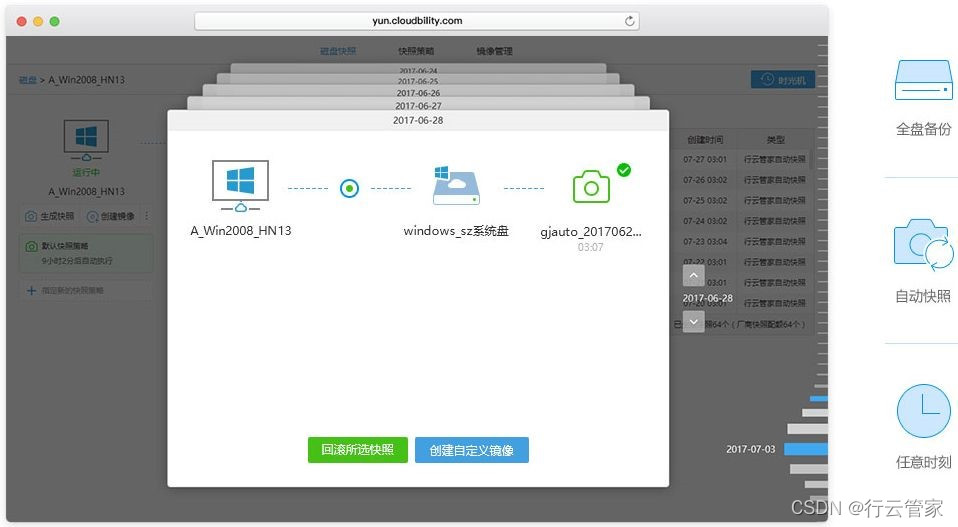Click the 全盘备份 disk icon
Viewport: 958px width, 527px height.
(x=923, y=80)
